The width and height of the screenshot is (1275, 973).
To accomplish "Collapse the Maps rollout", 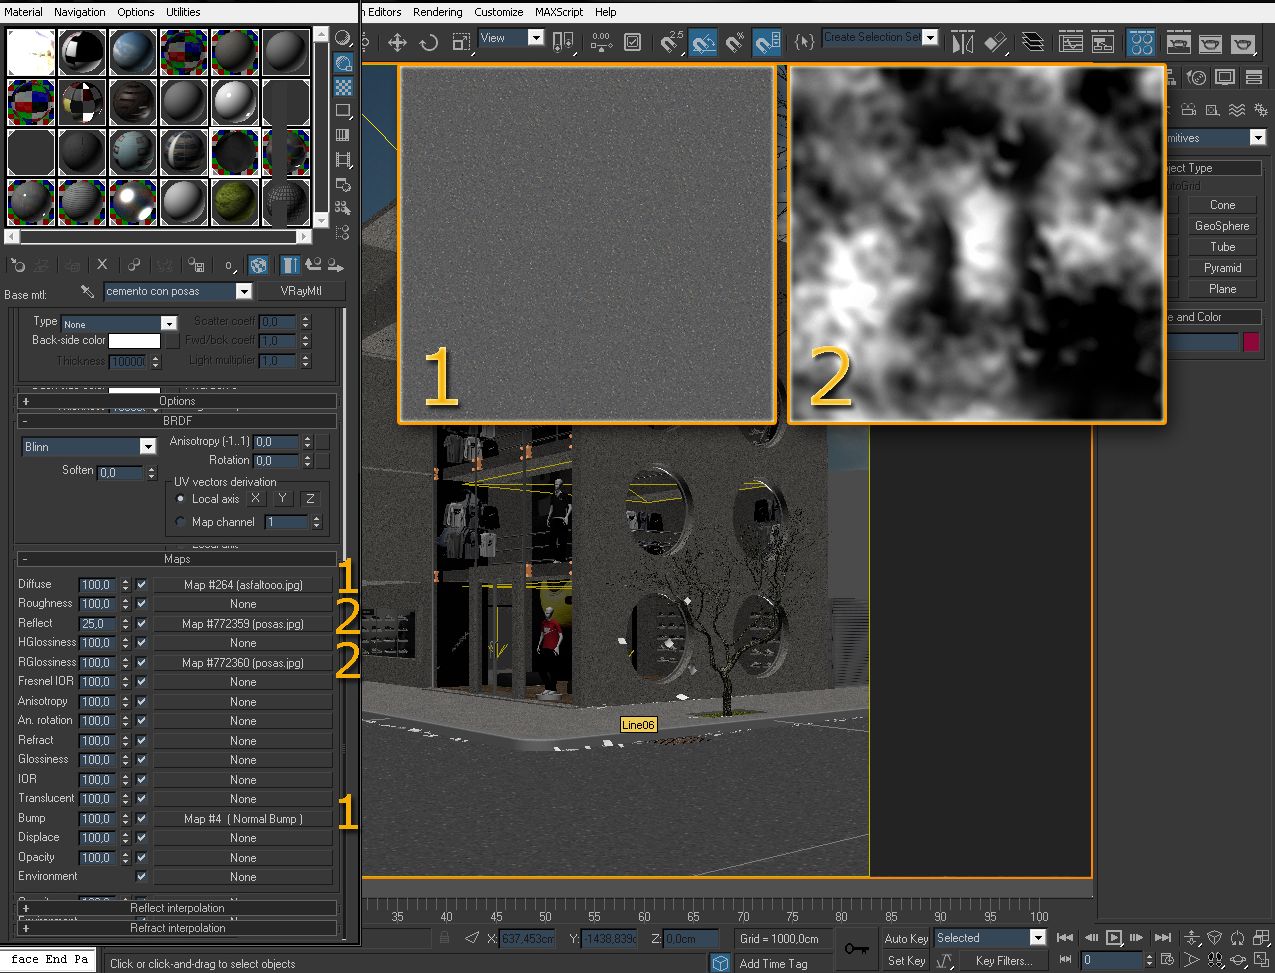I will pos(177,559).
